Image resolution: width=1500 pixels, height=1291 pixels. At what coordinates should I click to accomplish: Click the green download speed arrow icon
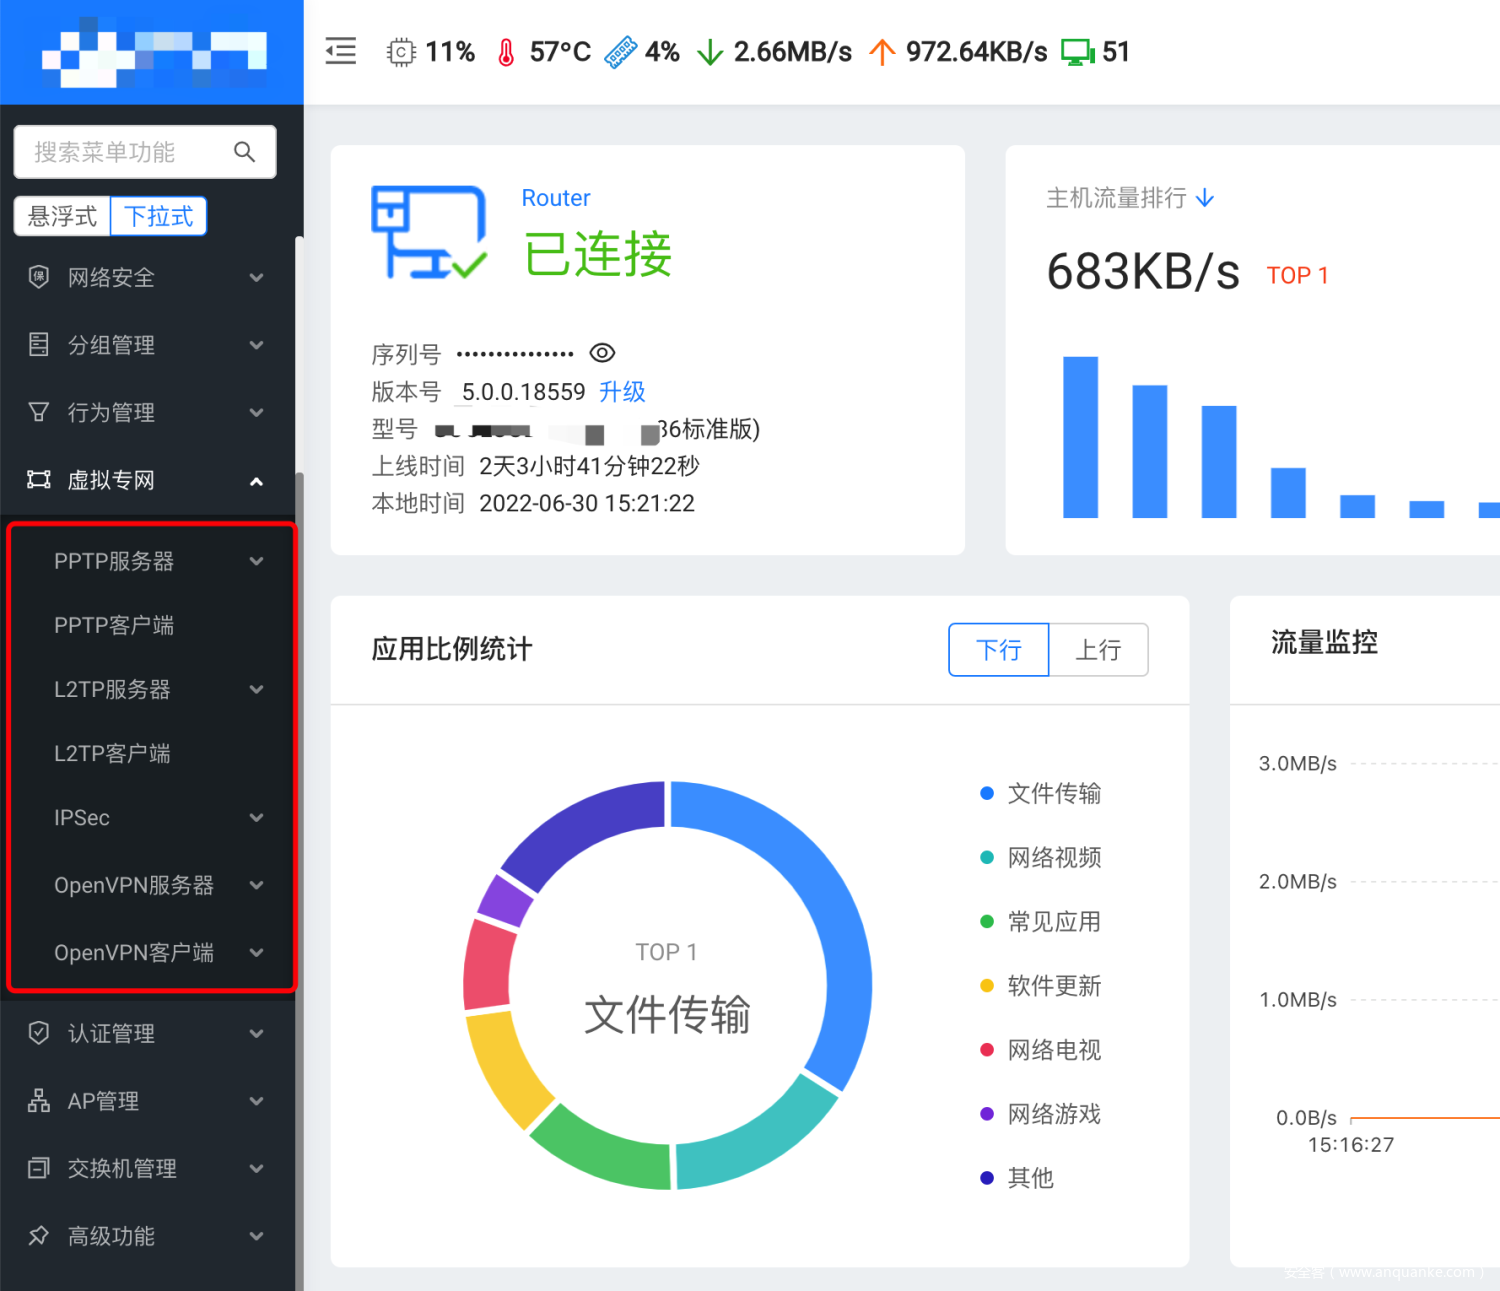coord(710,52)
